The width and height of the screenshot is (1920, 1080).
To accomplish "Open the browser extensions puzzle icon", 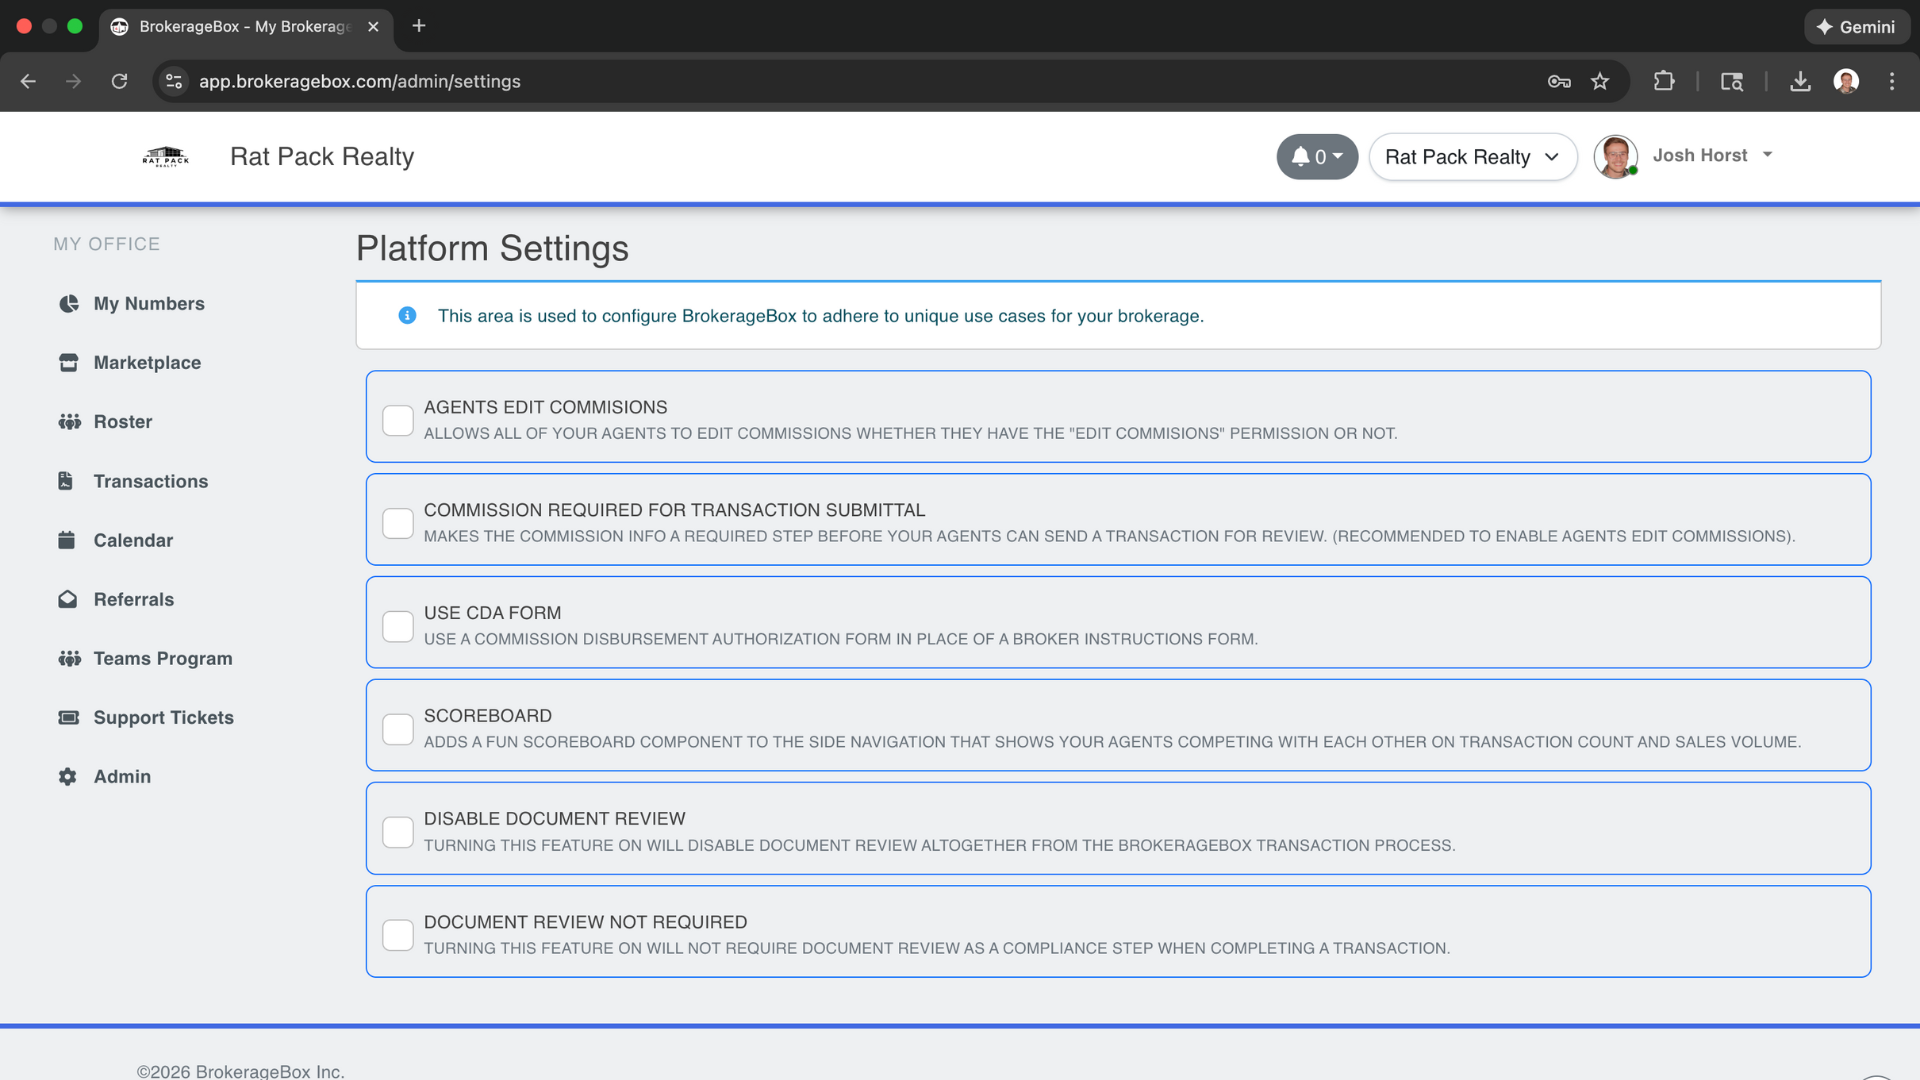I will coord(1664,81).
